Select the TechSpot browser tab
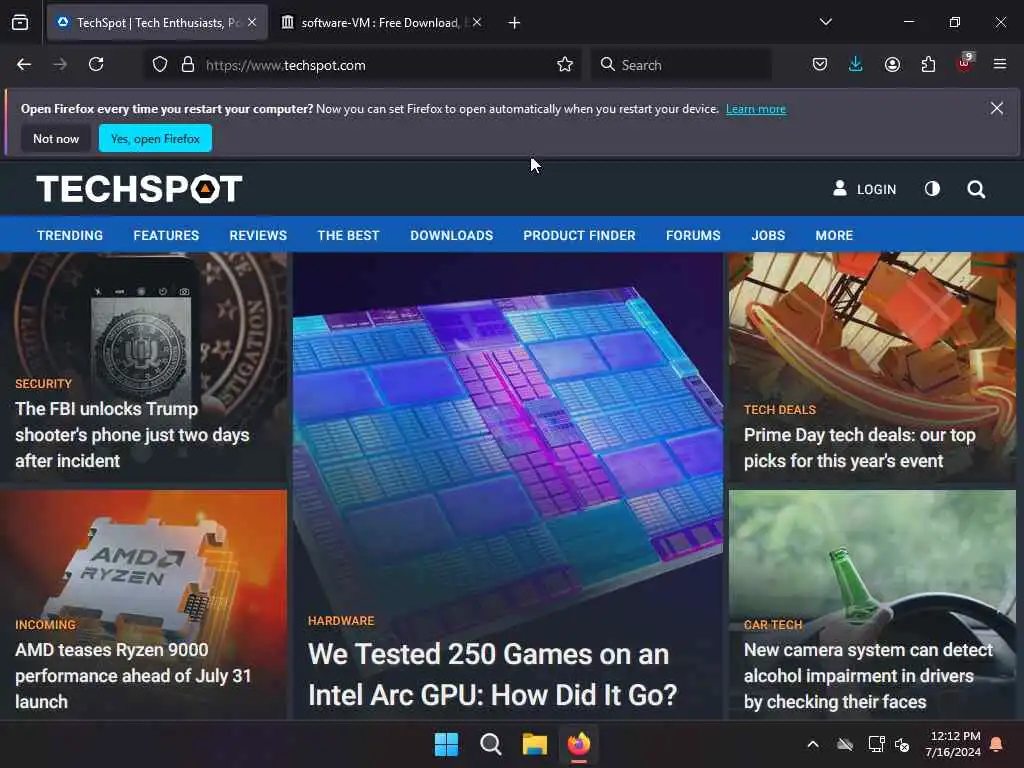Image resolution: width=1024 pixels, height=768 pixels. point(157,23)
